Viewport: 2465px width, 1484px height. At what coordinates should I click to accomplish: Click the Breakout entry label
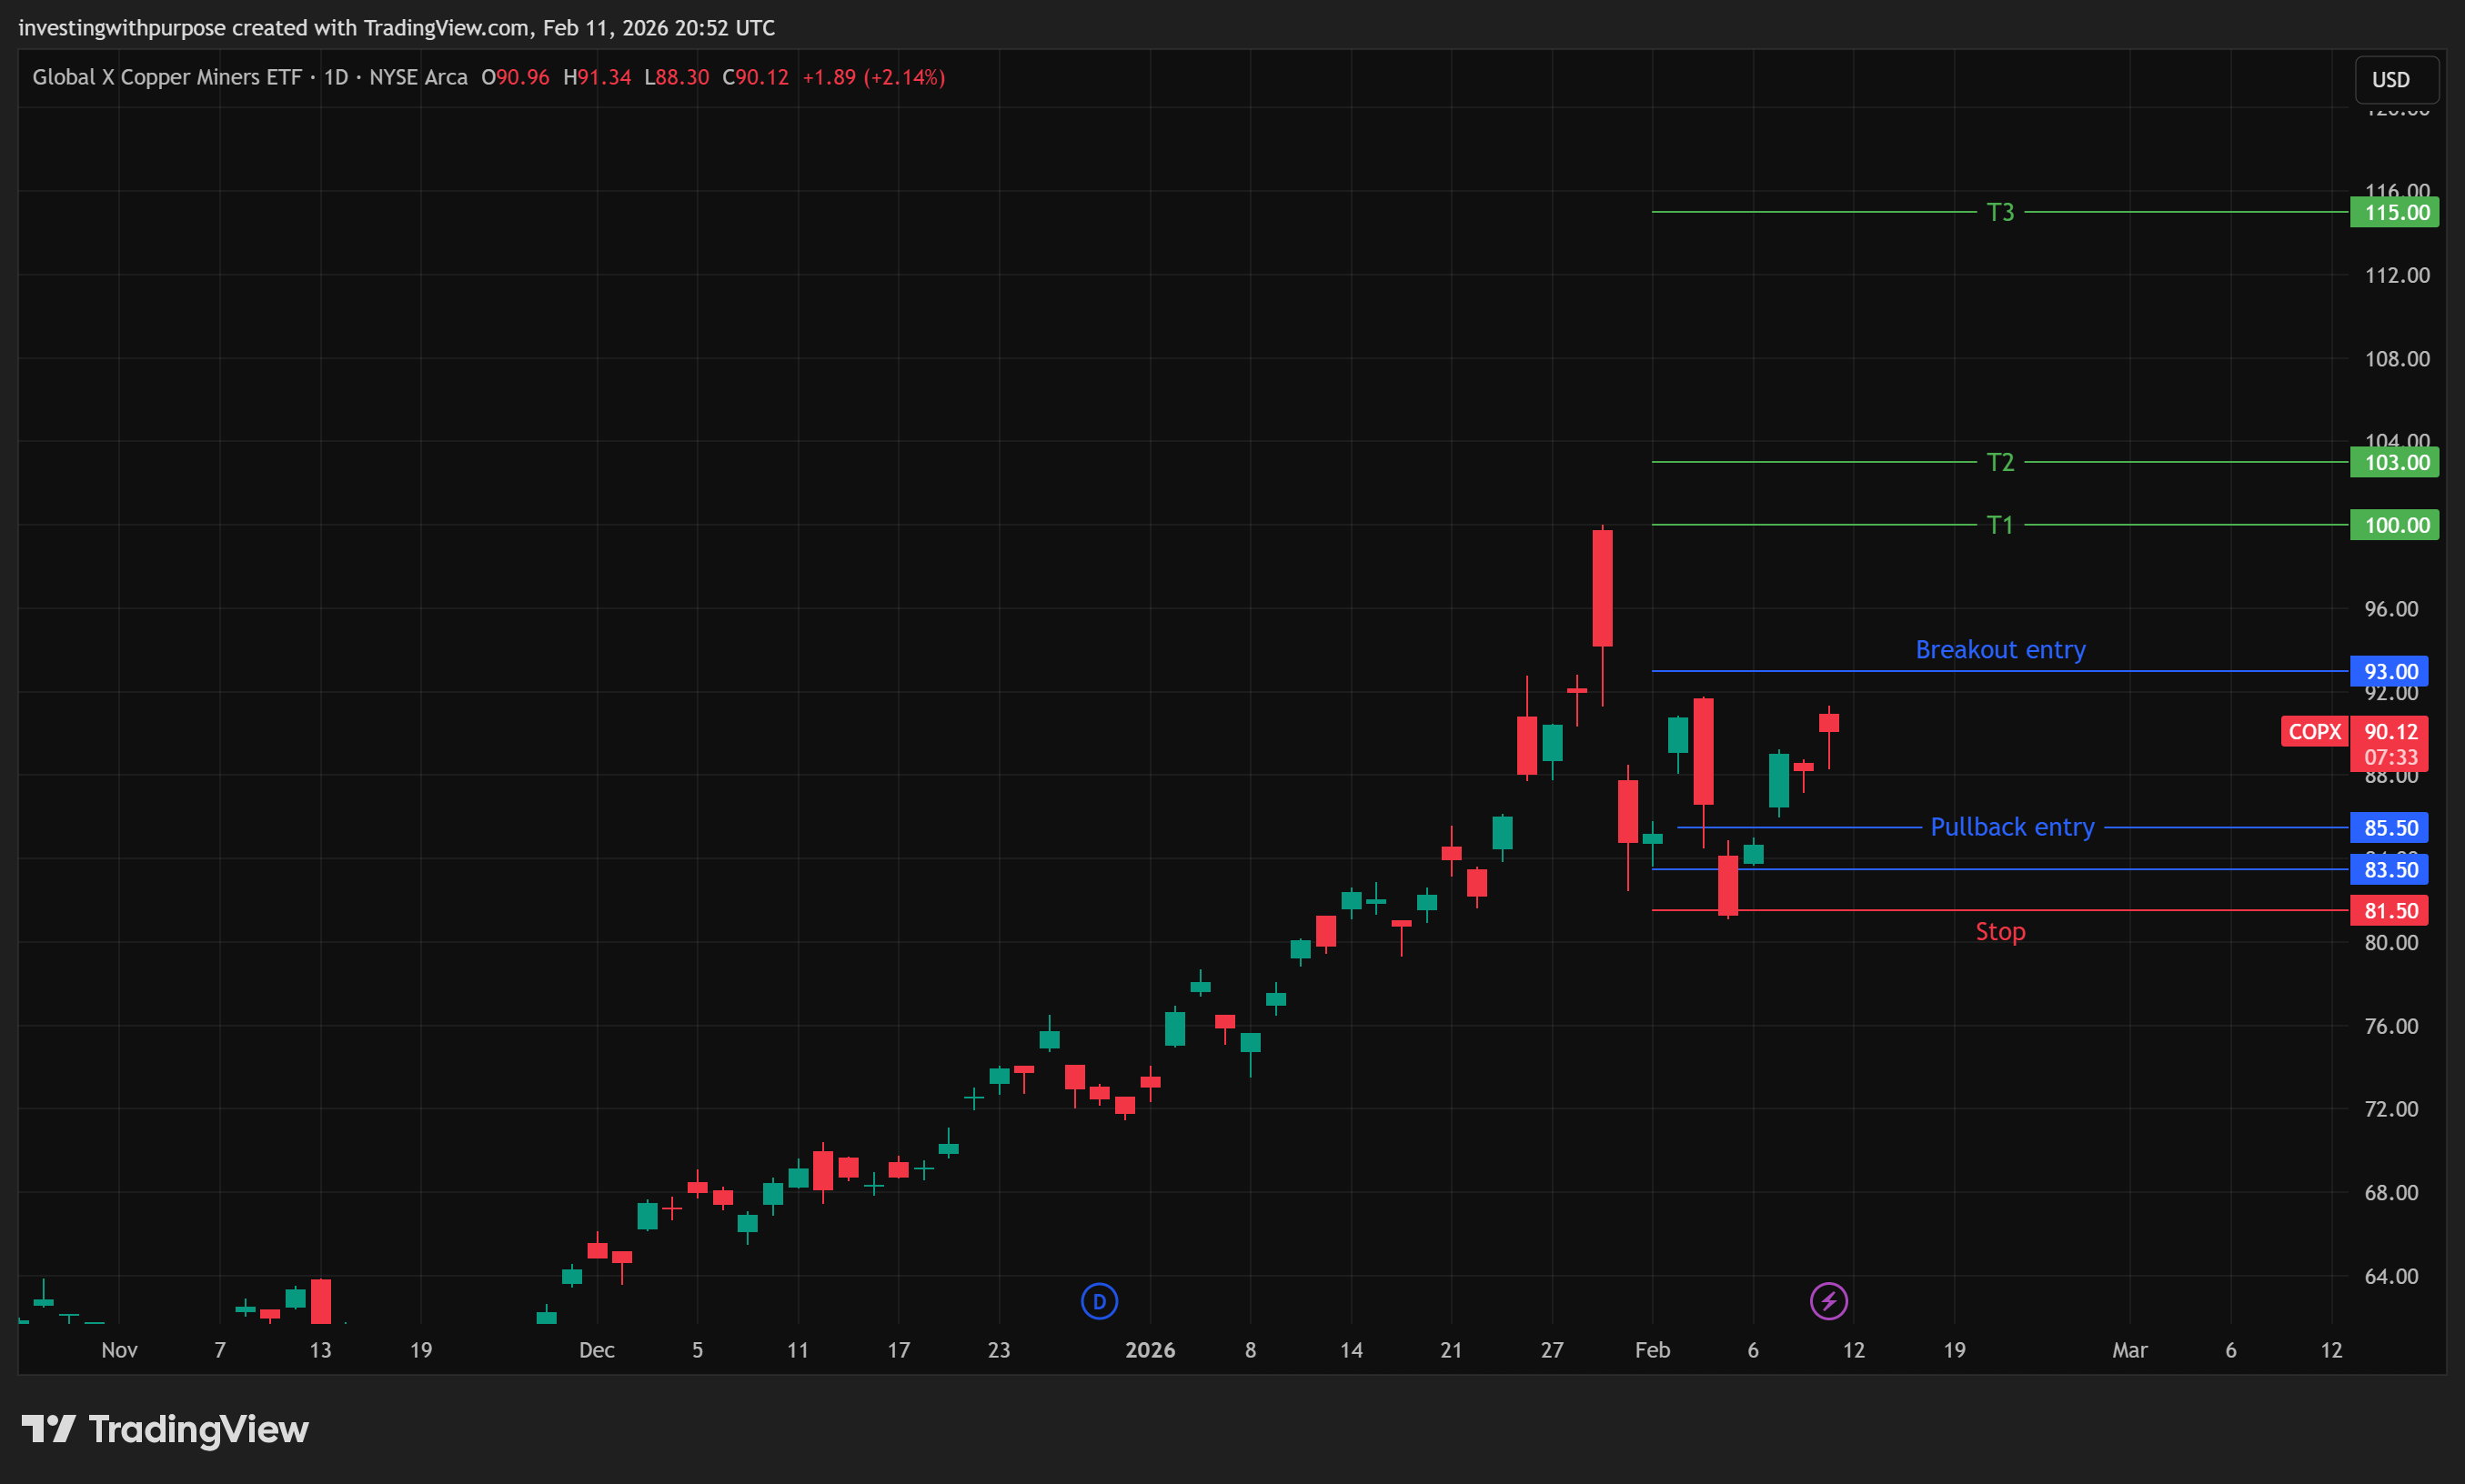1999,650
